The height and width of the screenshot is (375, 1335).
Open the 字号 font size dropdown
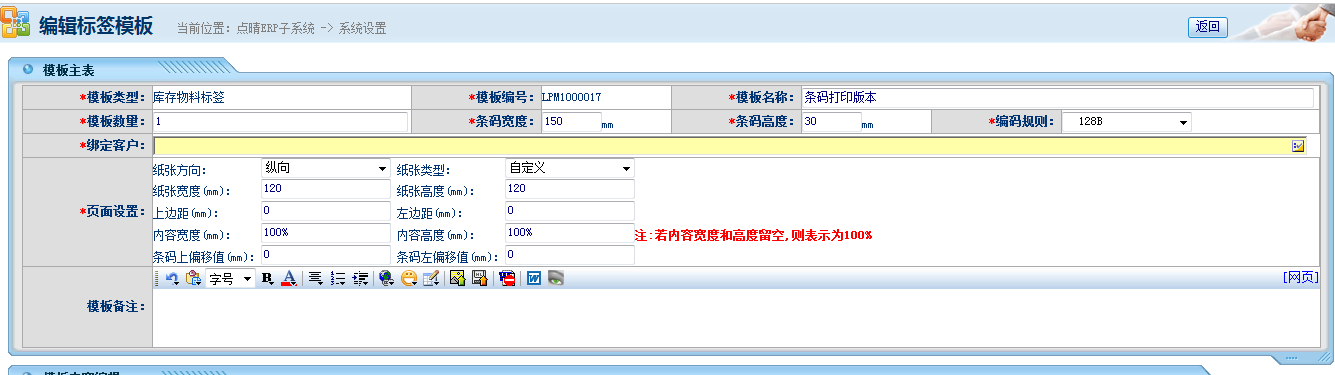point(231,279)
